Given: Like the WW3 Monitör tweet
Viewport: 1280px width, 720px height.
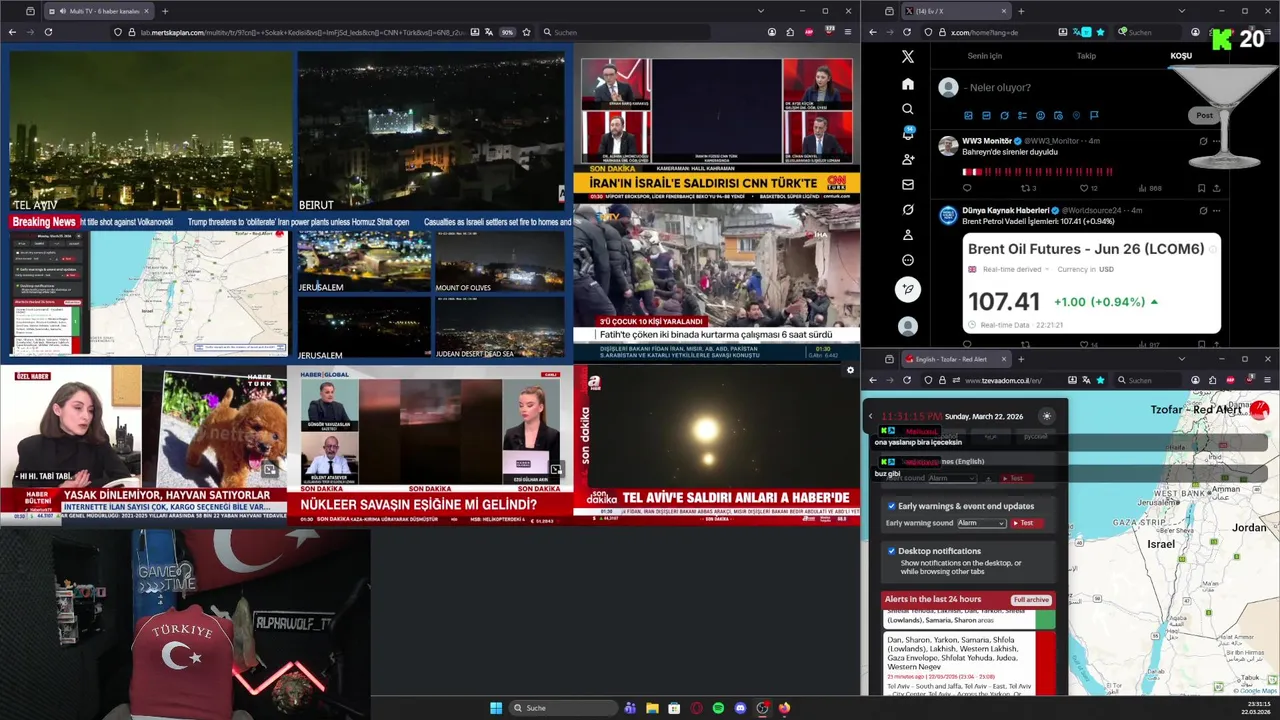Looking at the screenshot, I should (1084, 188).
